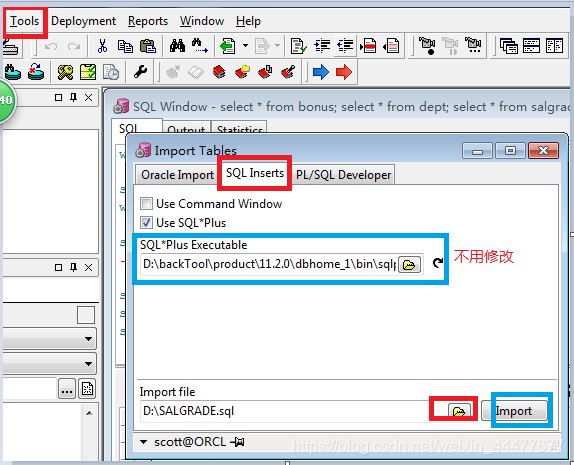Switch to the Oracle Import tab
574x465 pixels.
[178, 175]
